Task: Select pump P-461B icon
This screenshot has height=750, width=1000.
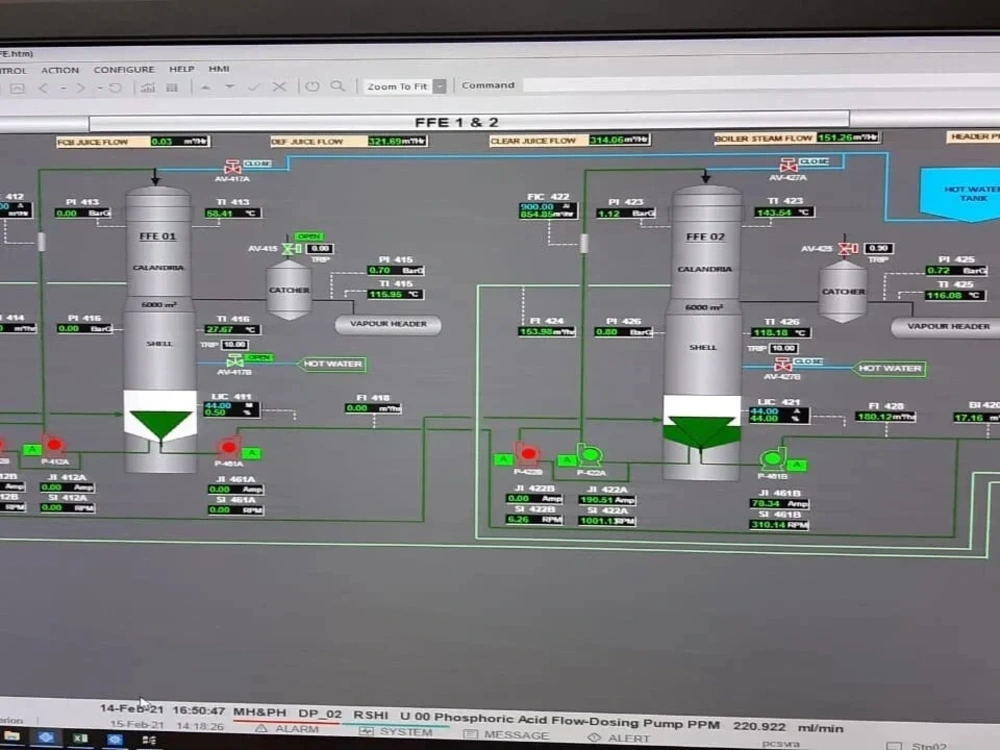Action: coord(772,459)
